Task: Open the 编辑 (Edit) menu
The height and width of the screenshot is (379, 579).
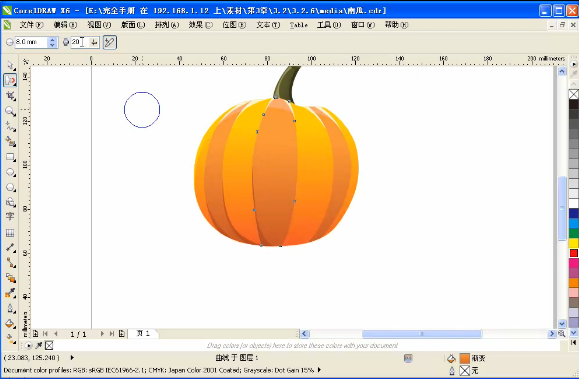Action: coord(65,25)
